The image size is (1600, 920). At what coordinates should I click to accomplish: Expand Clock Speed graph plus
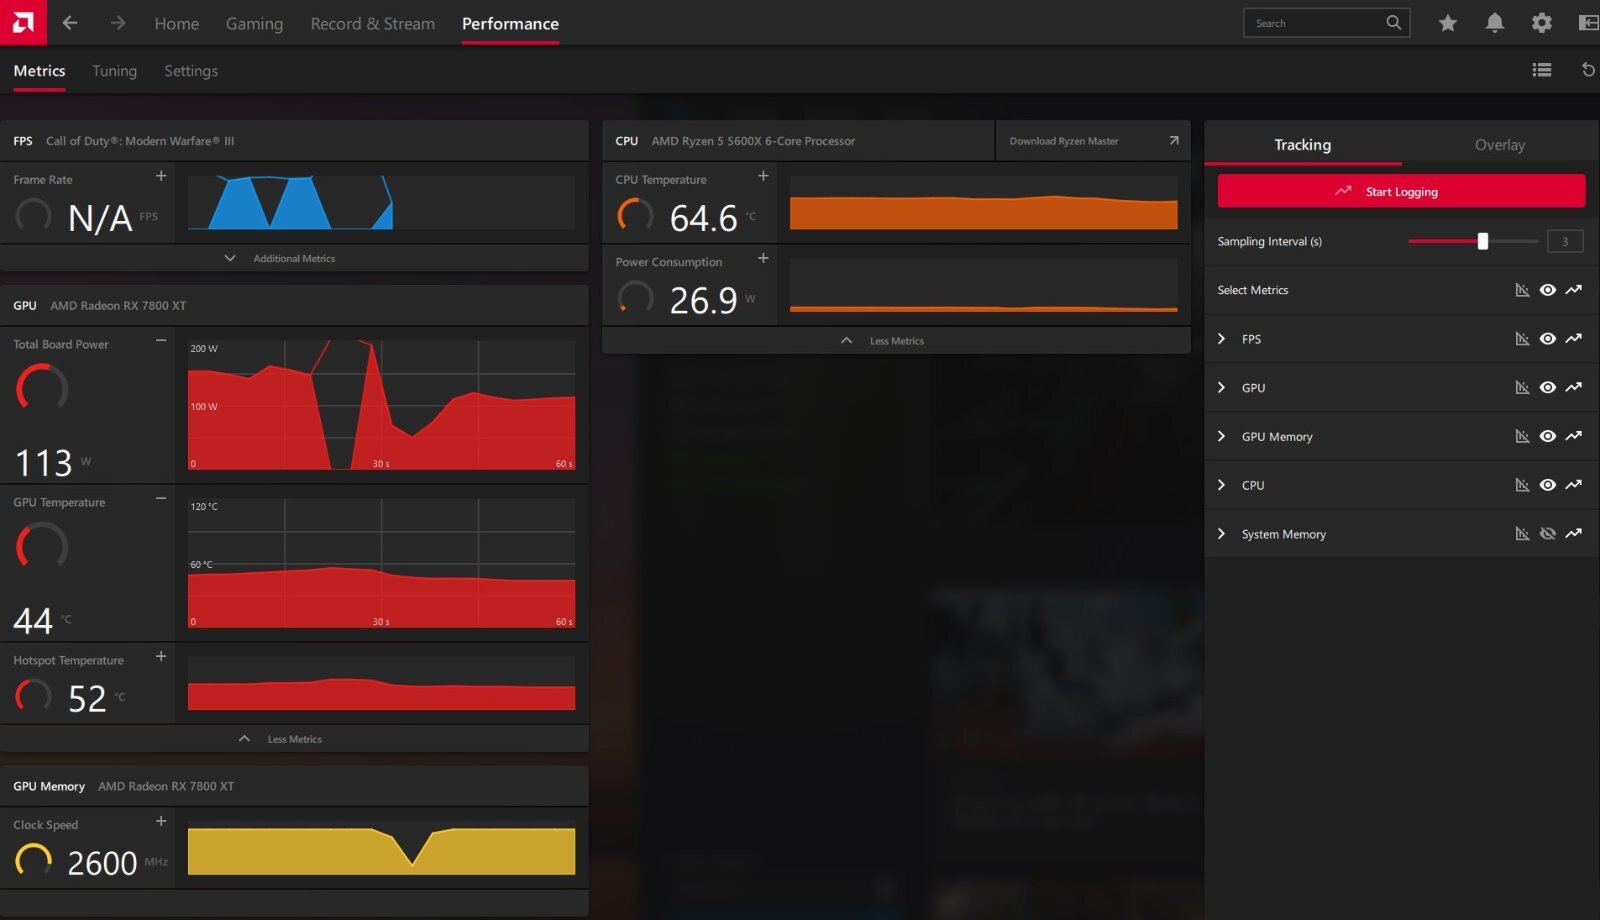click(161, 821)
